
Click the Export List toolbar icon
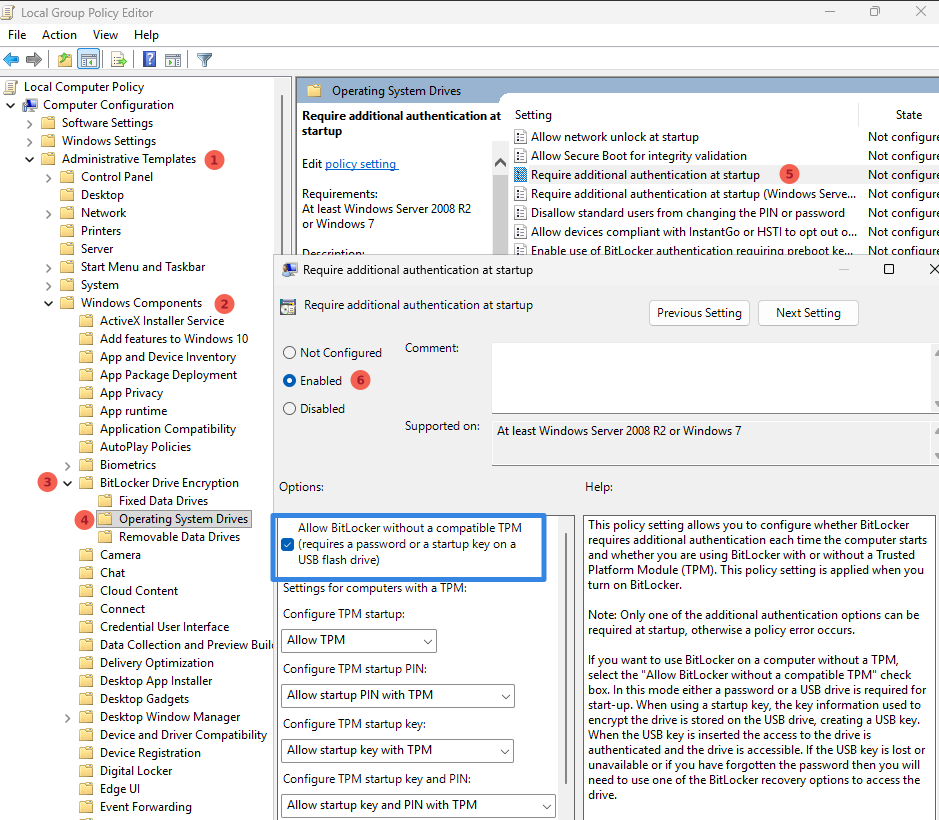[118, 59]
